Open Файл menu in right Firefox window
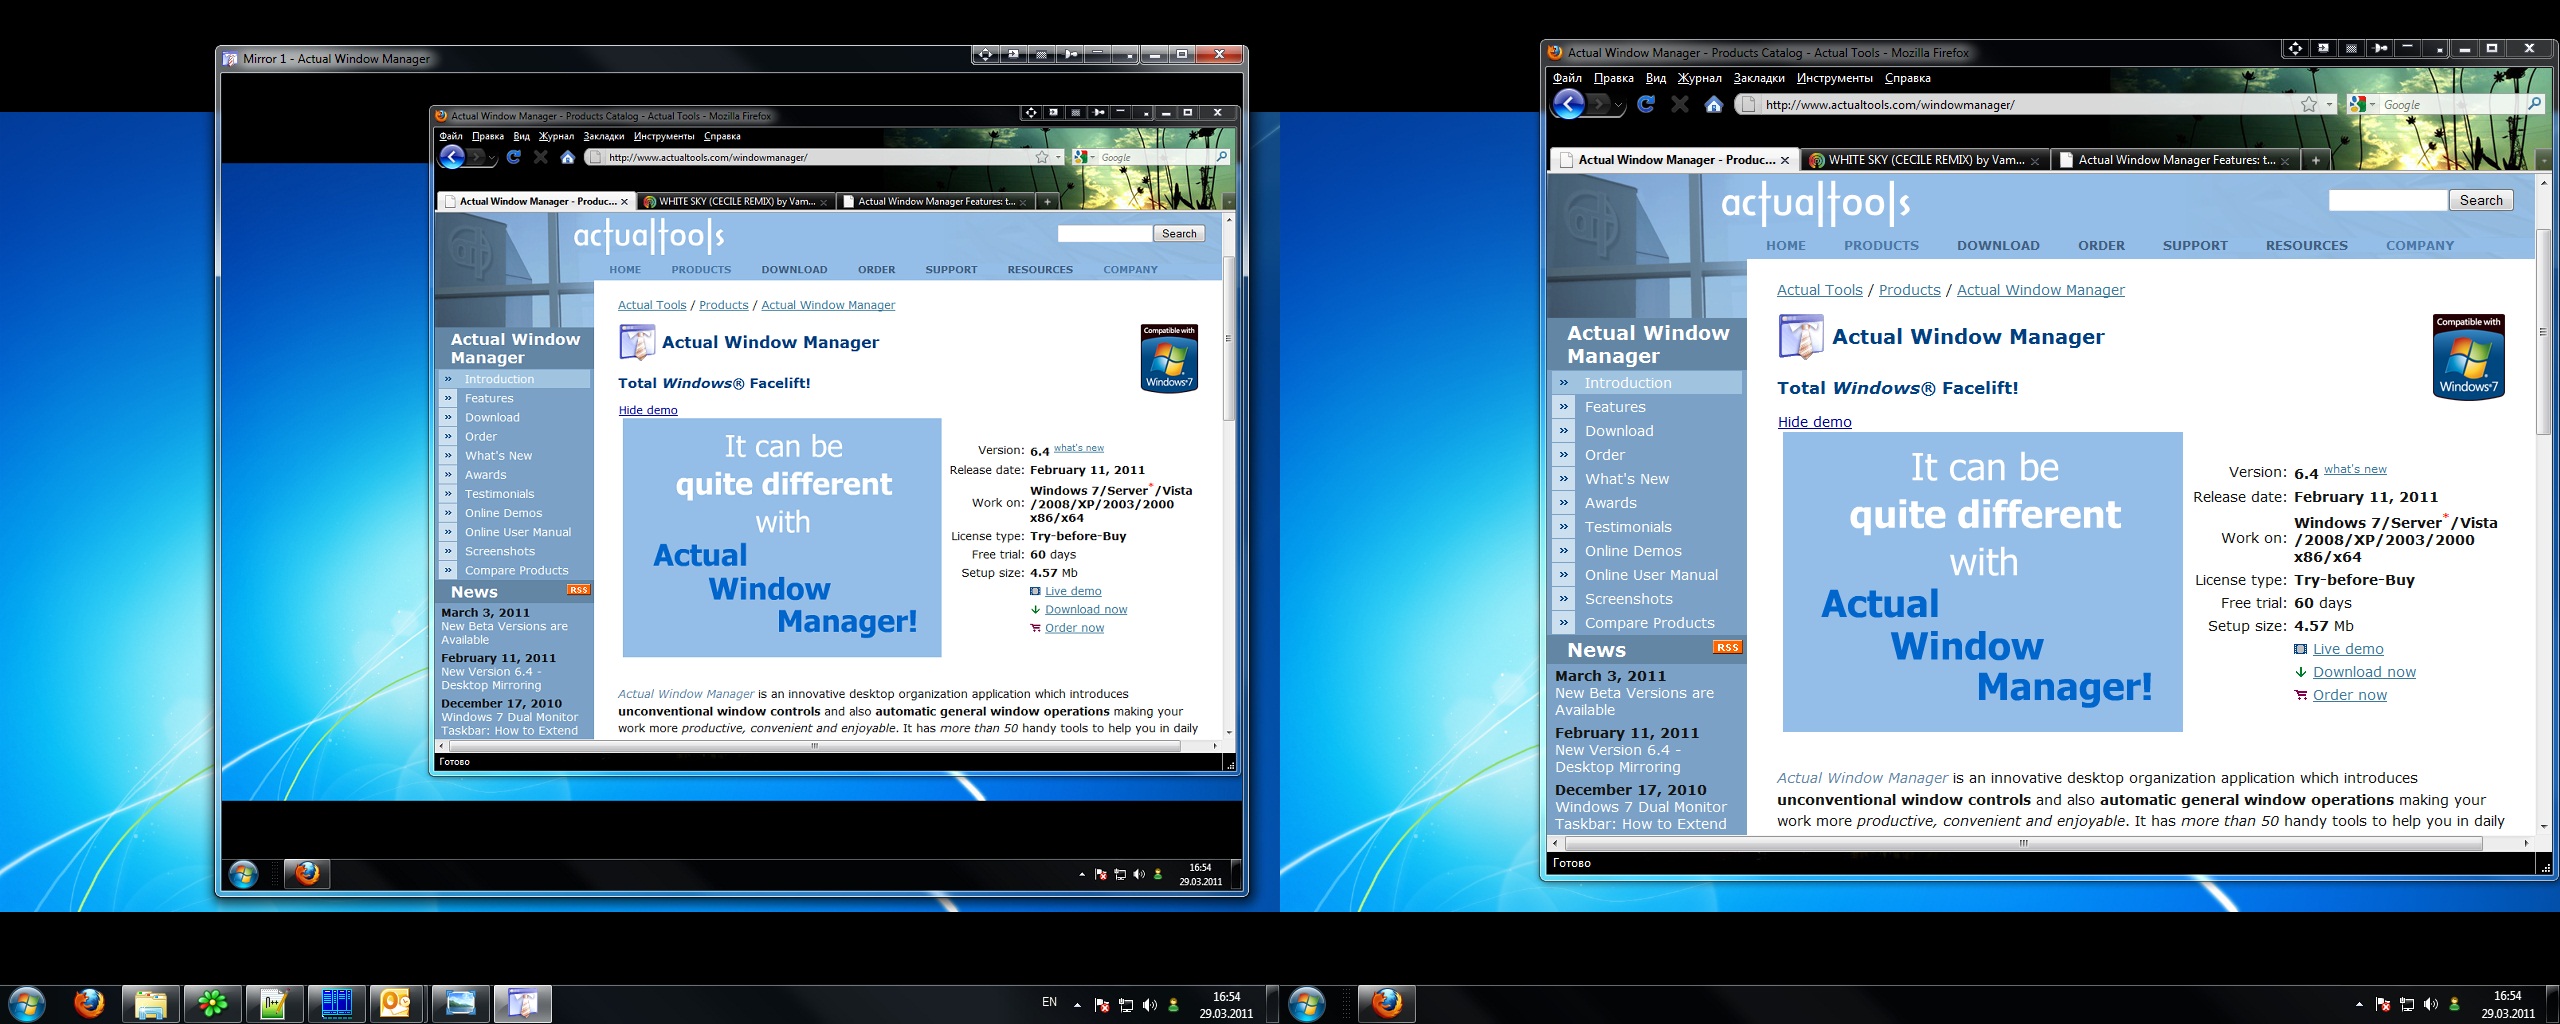The height and width of the screenshot is (1024, 2560). (x=1567, y=78)
